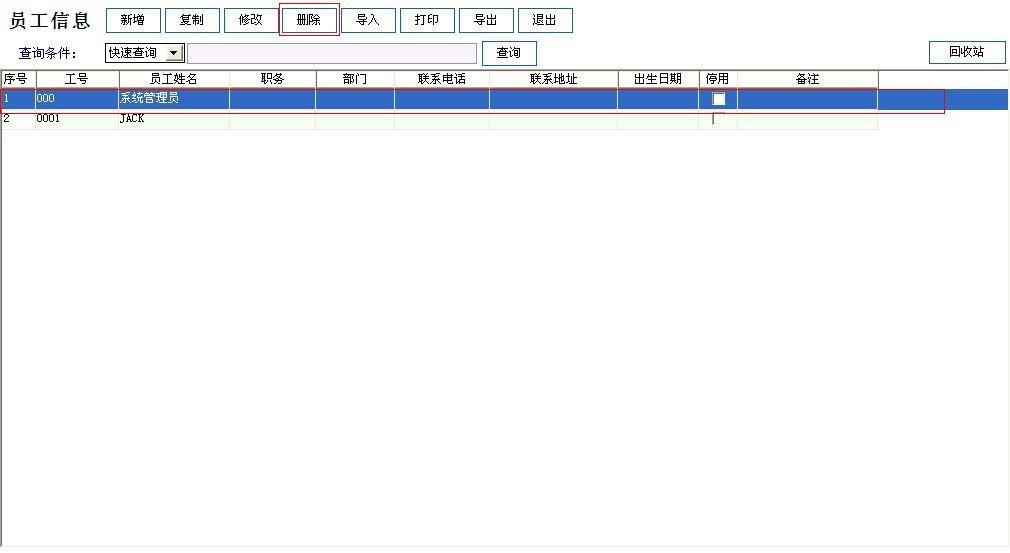Sort by 工号 column header
Screen dimensions: 1010x553
[77, 79]
